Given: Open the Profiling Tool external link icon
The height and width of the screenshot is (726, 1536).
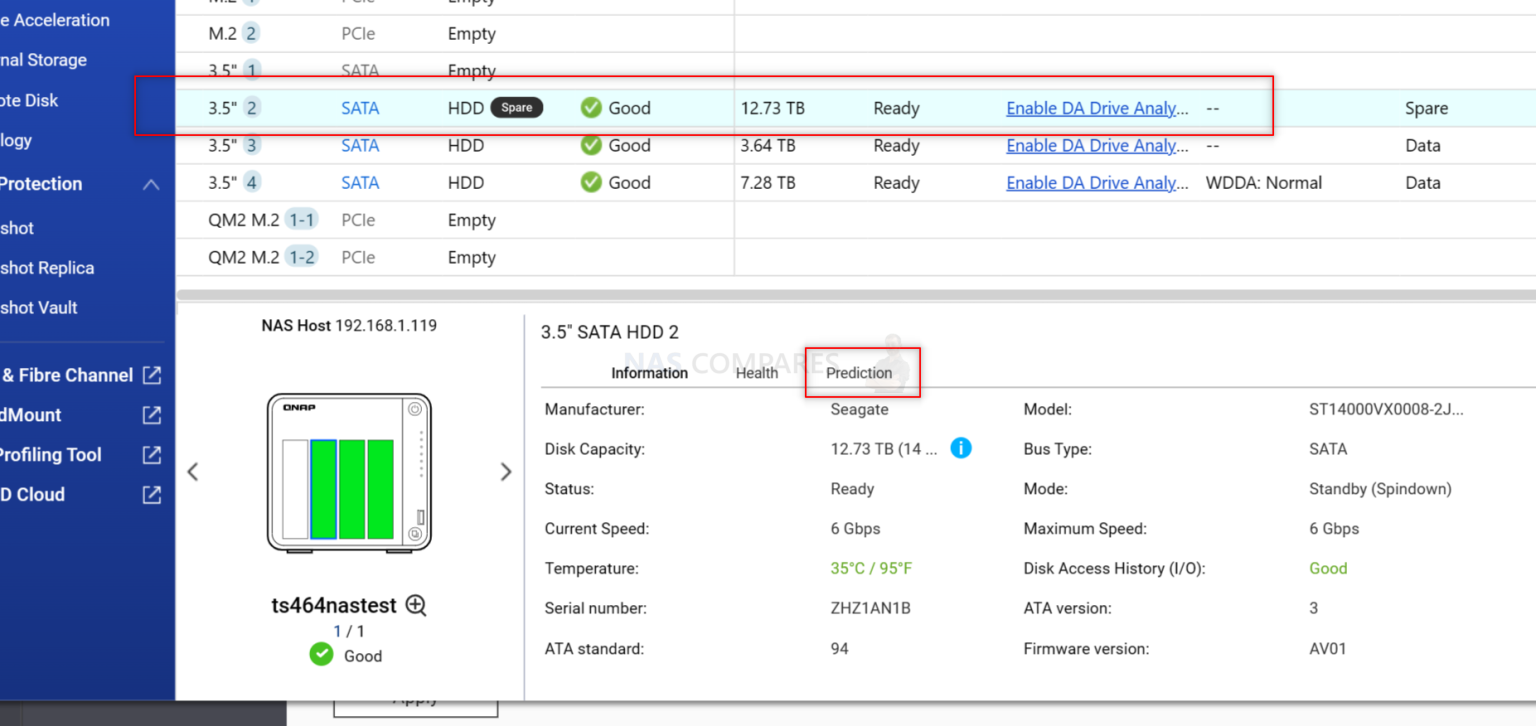Looking at the screenshot, I should pos(153,455).
